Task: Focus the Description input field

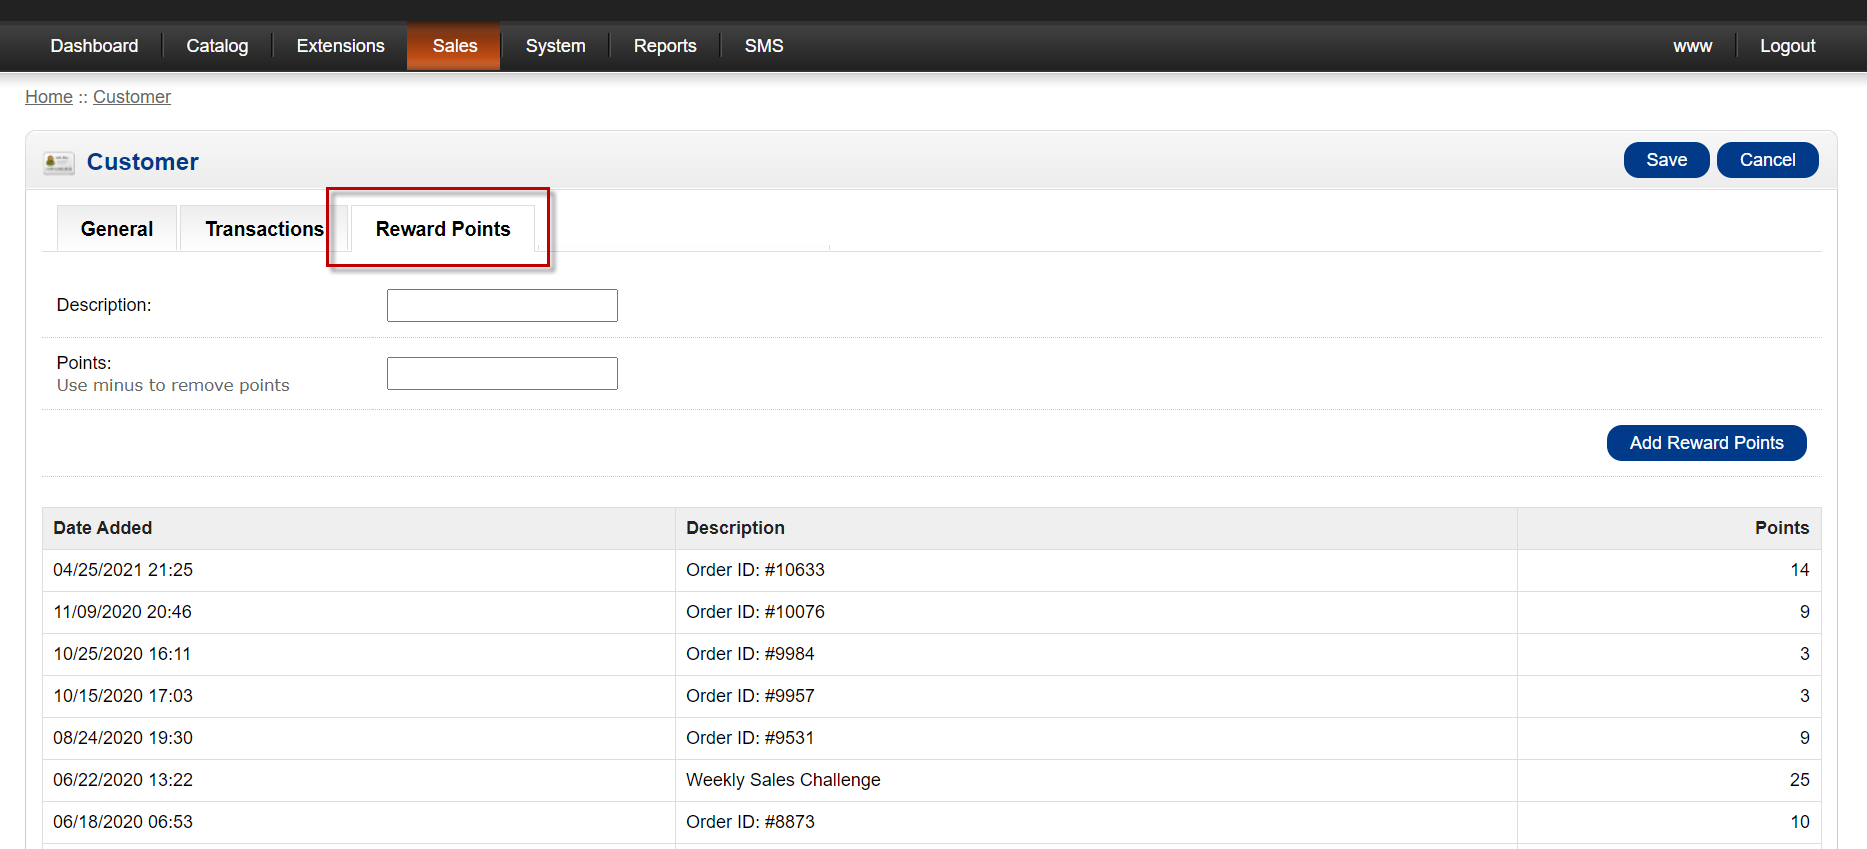Action: [502, 305]
